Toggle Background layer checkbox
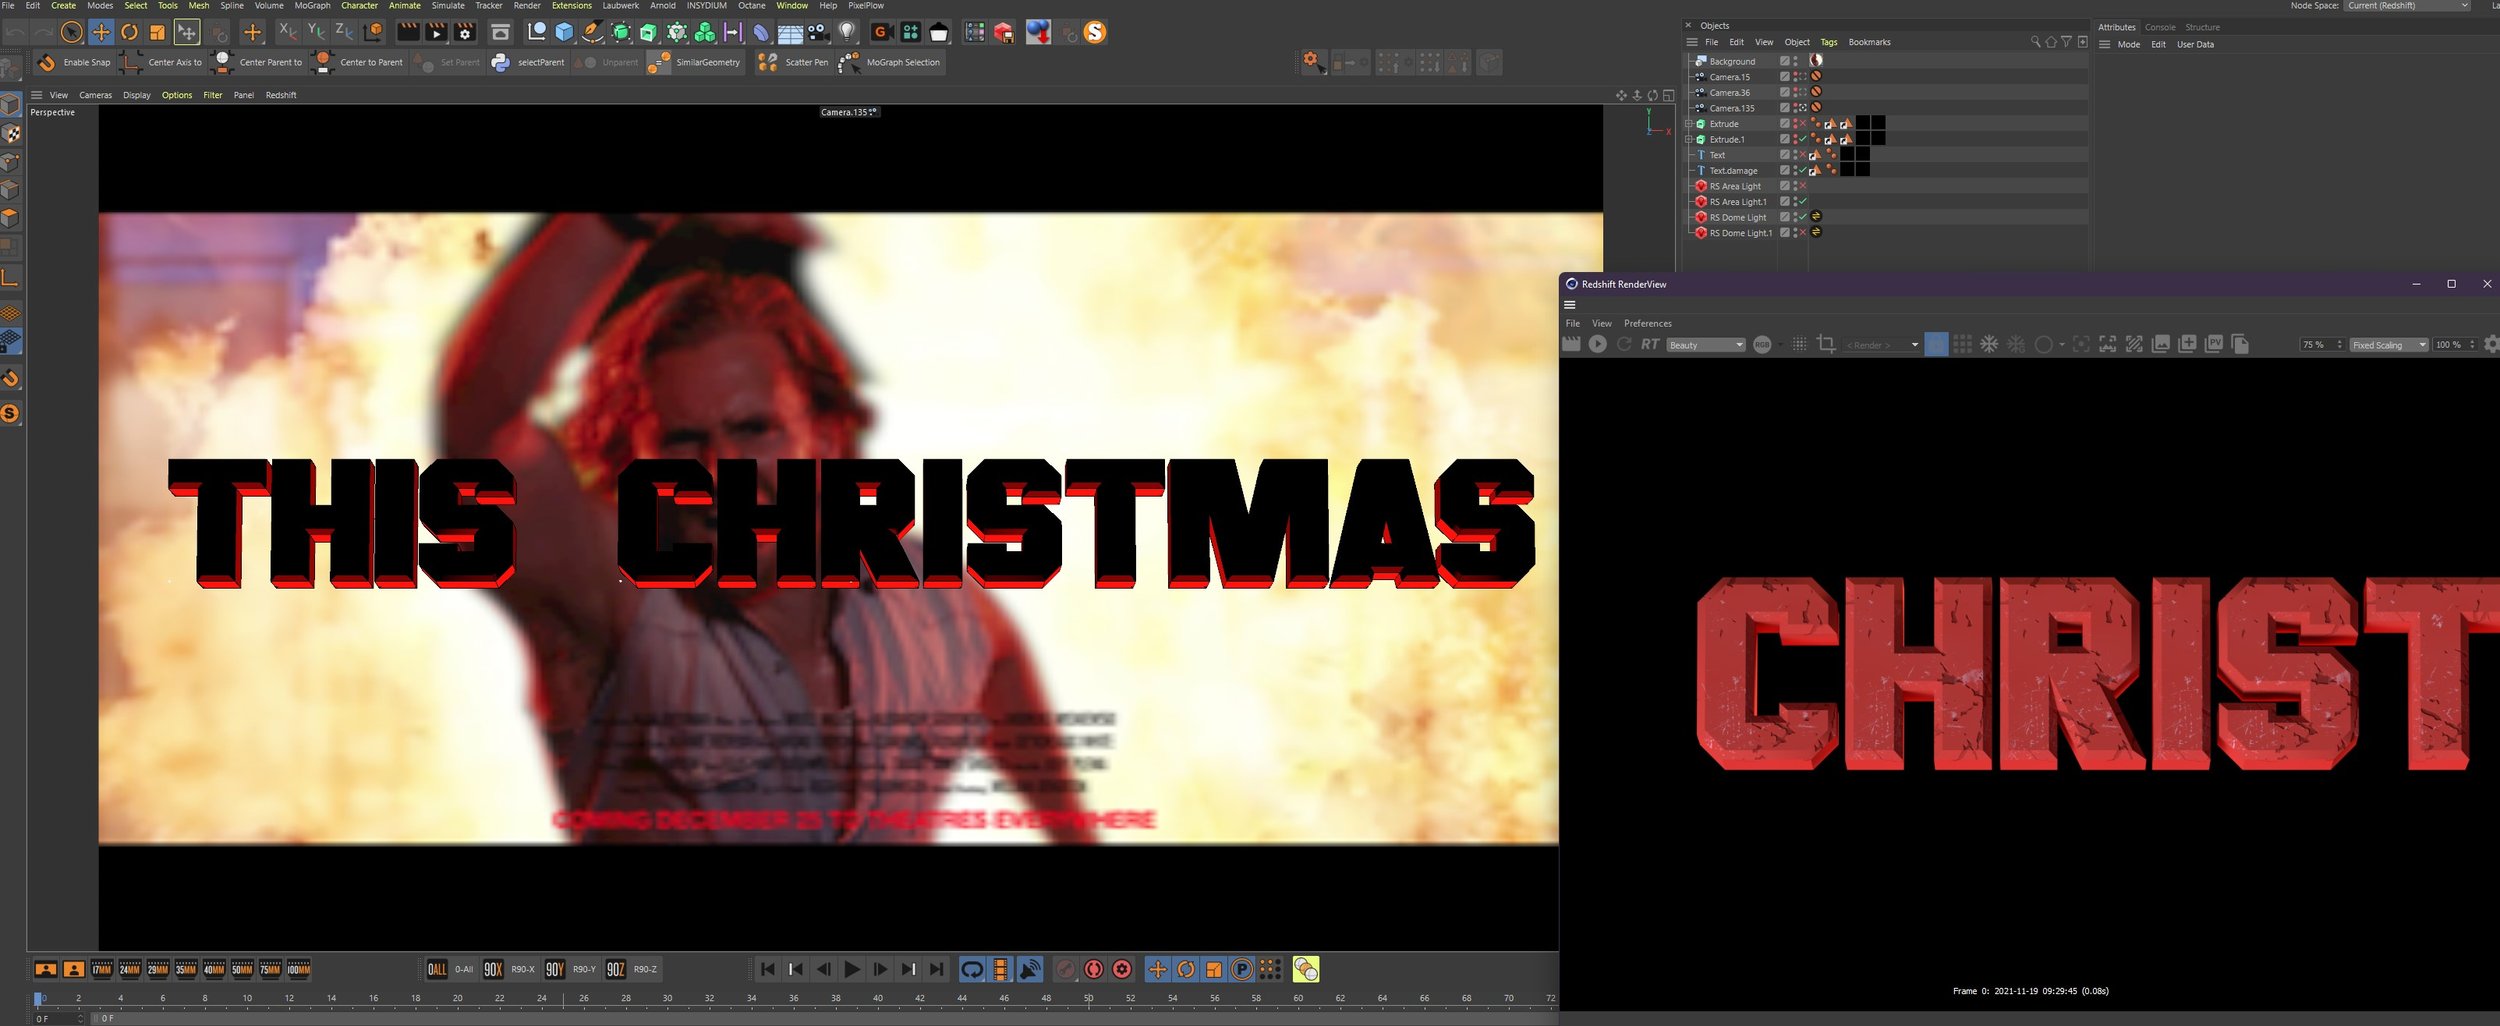 click(x=1784, y=61)
